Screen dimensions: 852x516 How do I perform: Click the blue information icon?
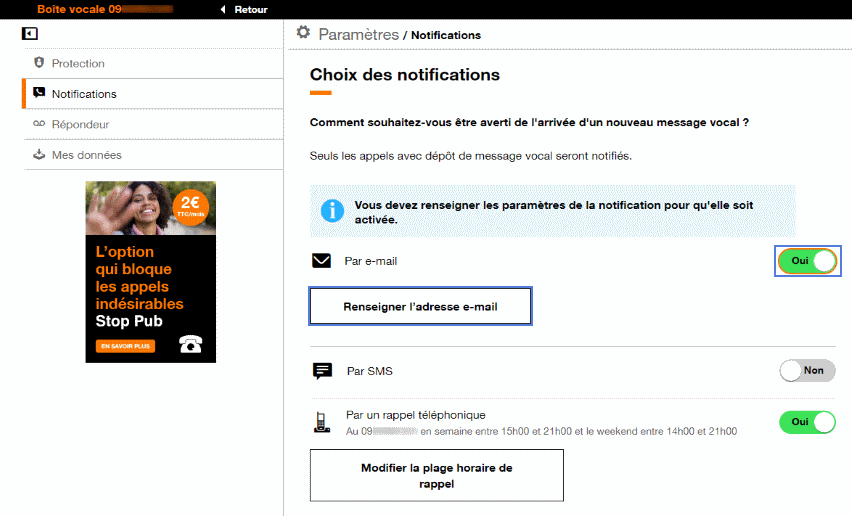(x=332, y=211)
